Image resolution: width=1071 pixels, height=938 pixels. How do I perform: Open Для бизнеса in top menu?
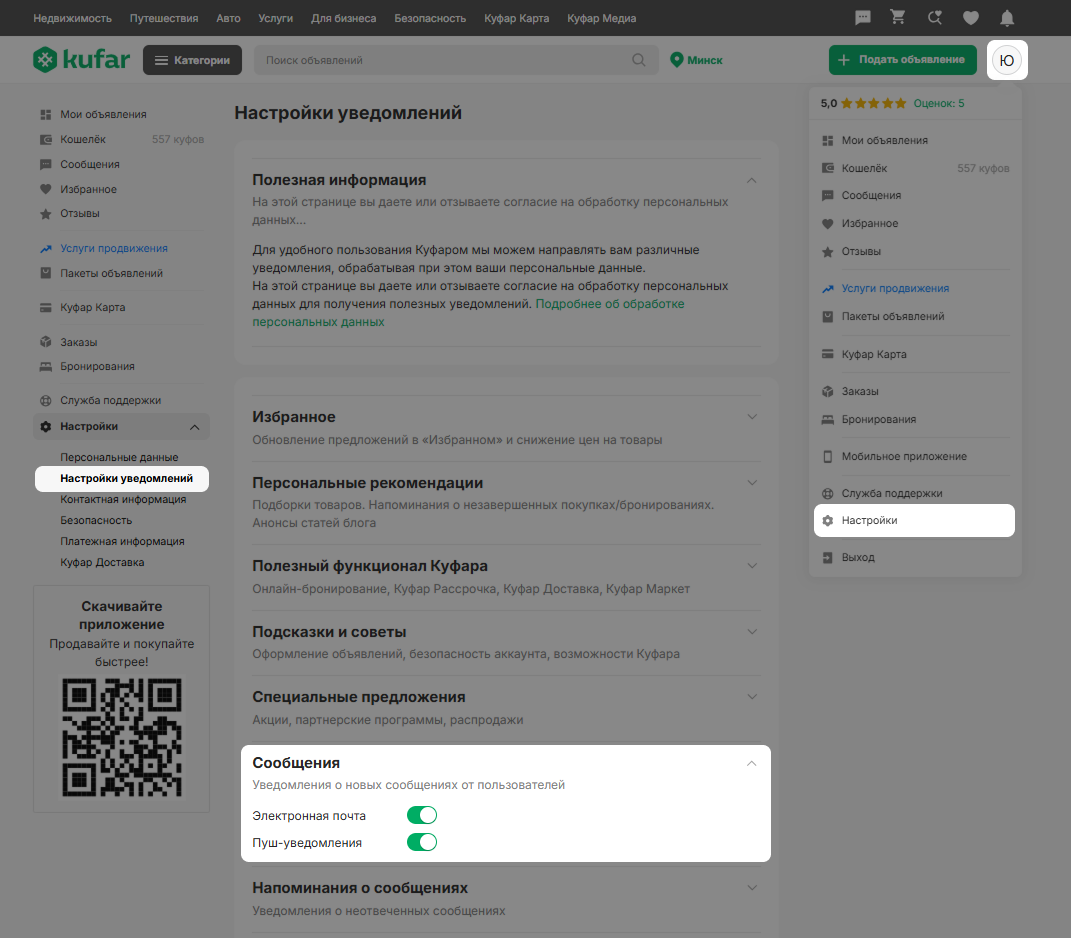(344, 18)
